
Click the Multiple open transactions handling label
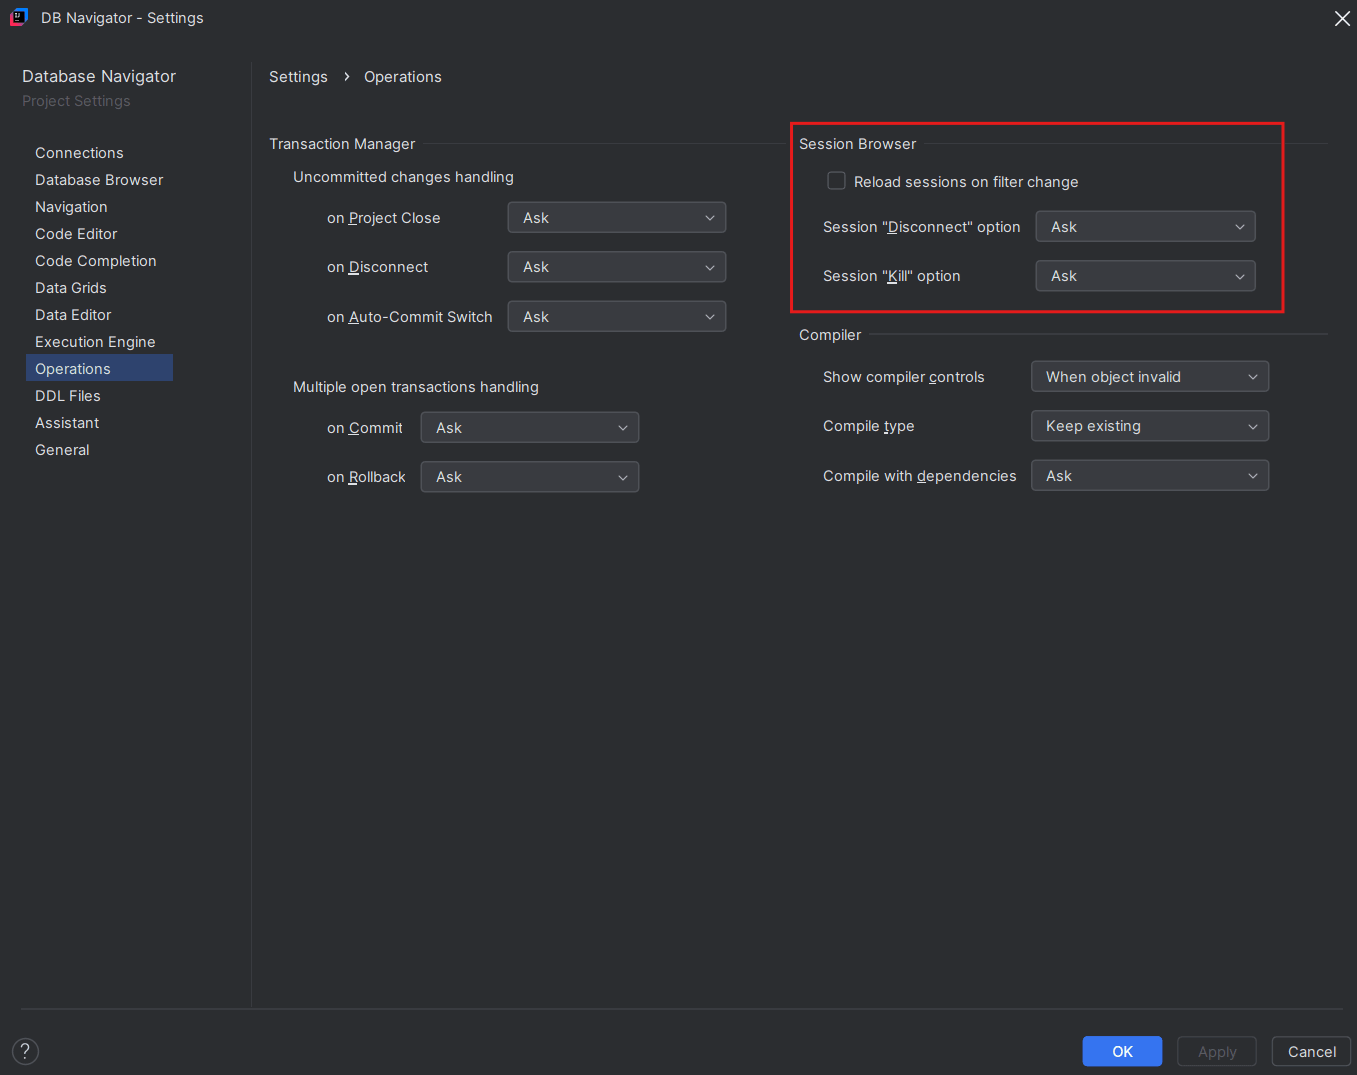(416, 387)
